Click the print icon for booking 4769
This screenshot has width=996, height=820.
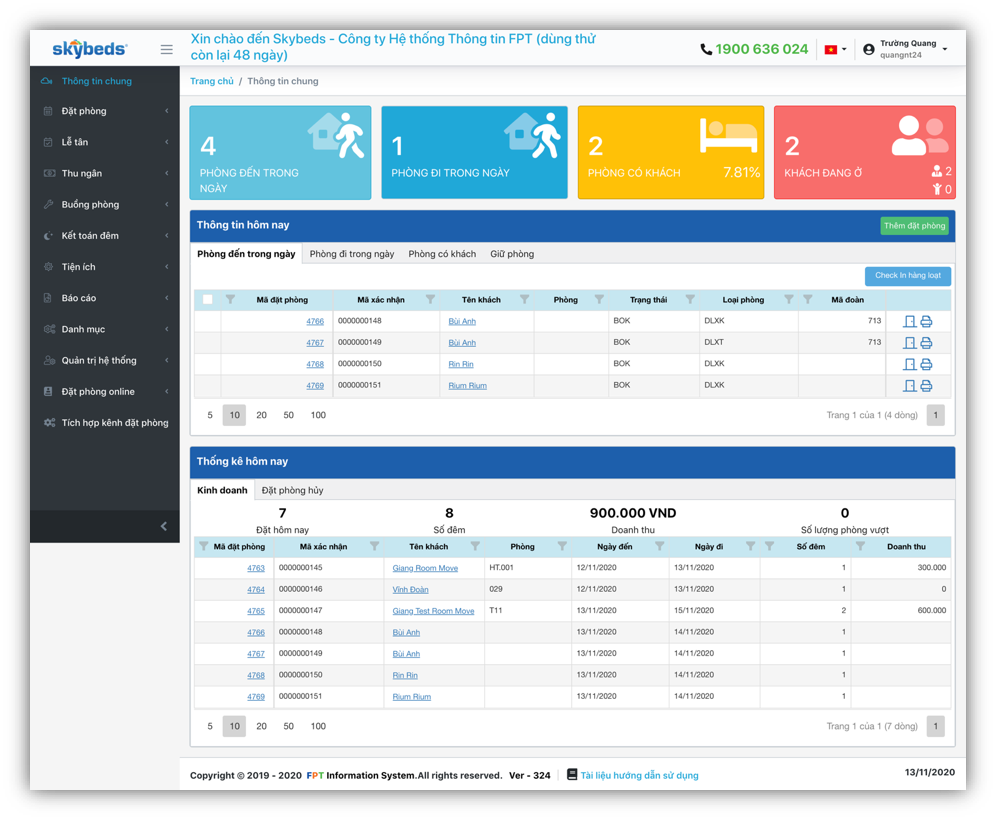[926, 386]
